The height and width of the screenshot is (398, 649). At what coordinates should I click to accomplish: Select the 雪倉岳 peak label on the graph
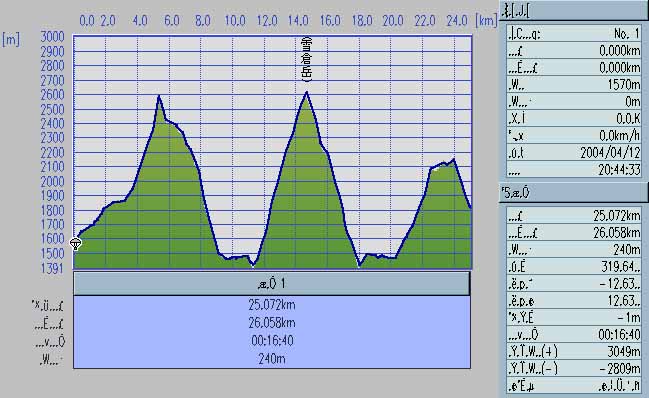tap(306, 59)
